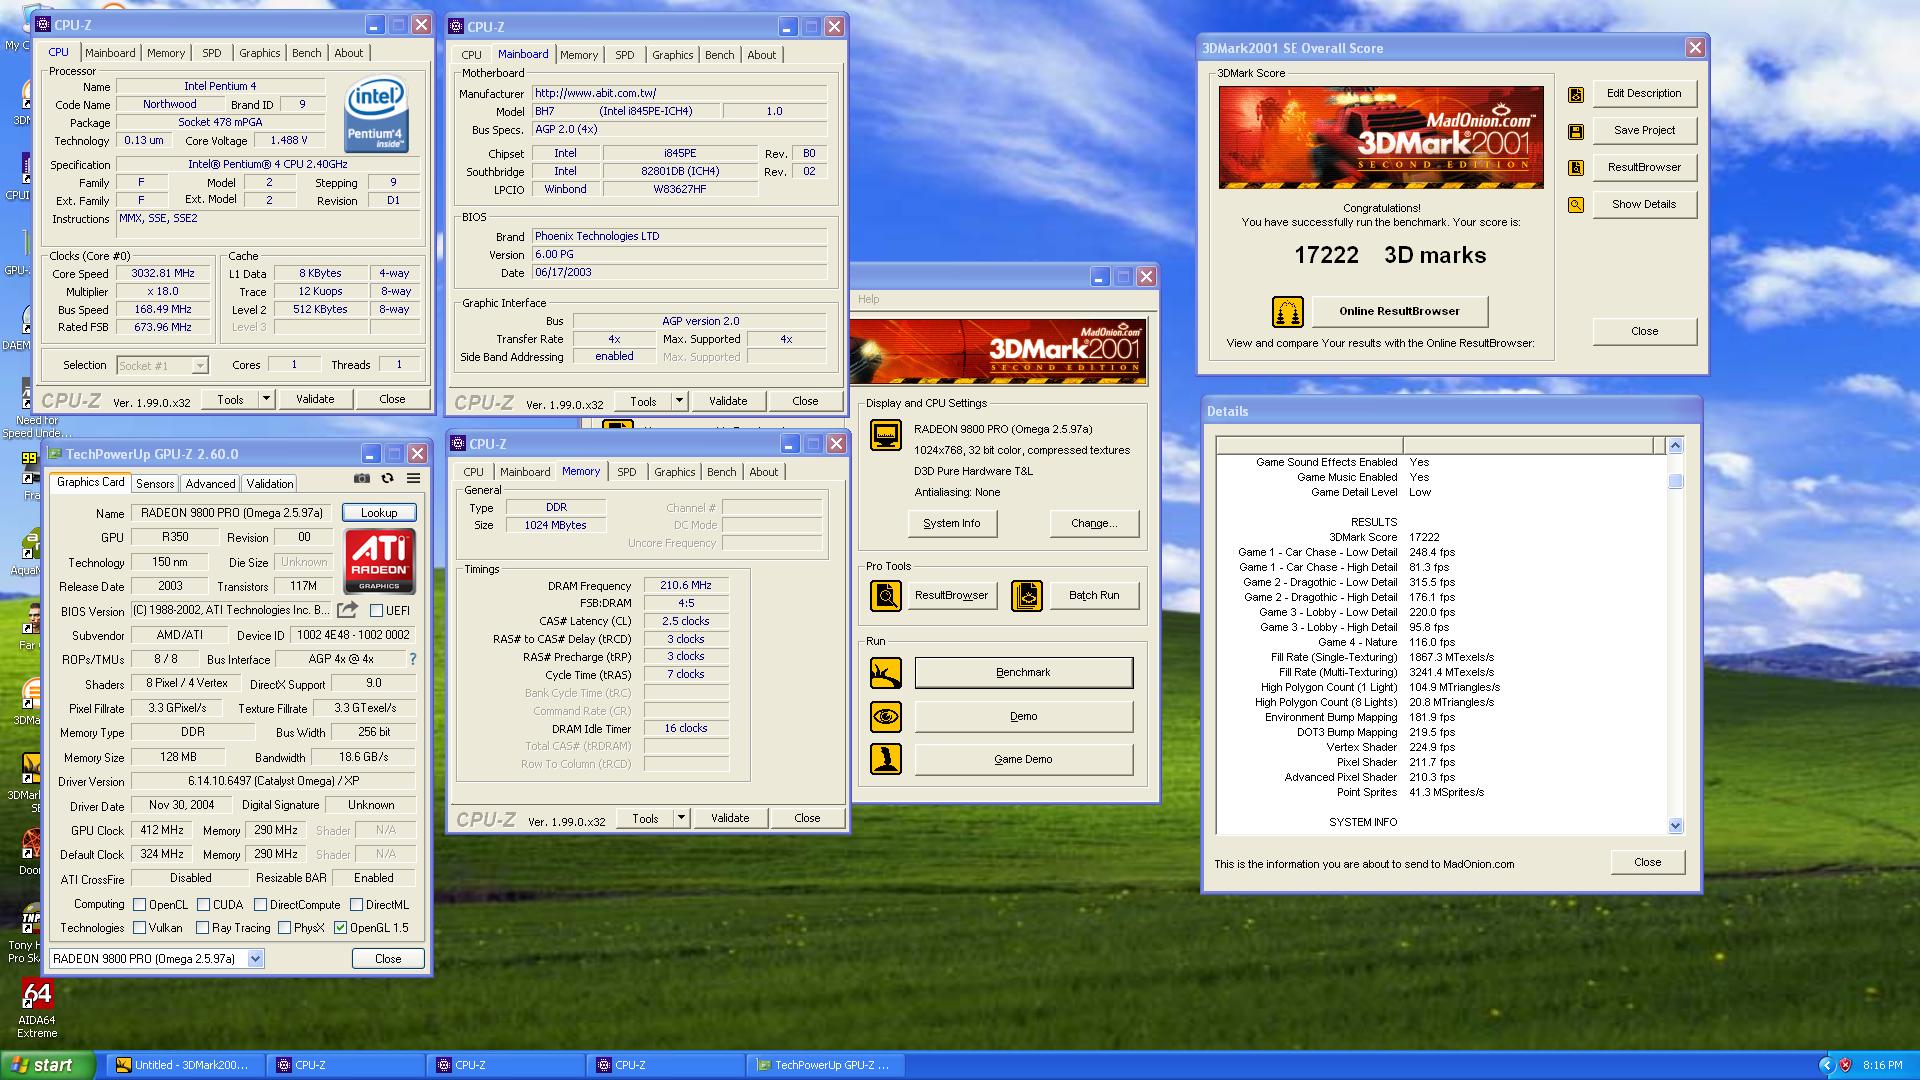
Task: Switch to TechPowerUp GPU-Z taskbar button
Action: (823, 1065)
